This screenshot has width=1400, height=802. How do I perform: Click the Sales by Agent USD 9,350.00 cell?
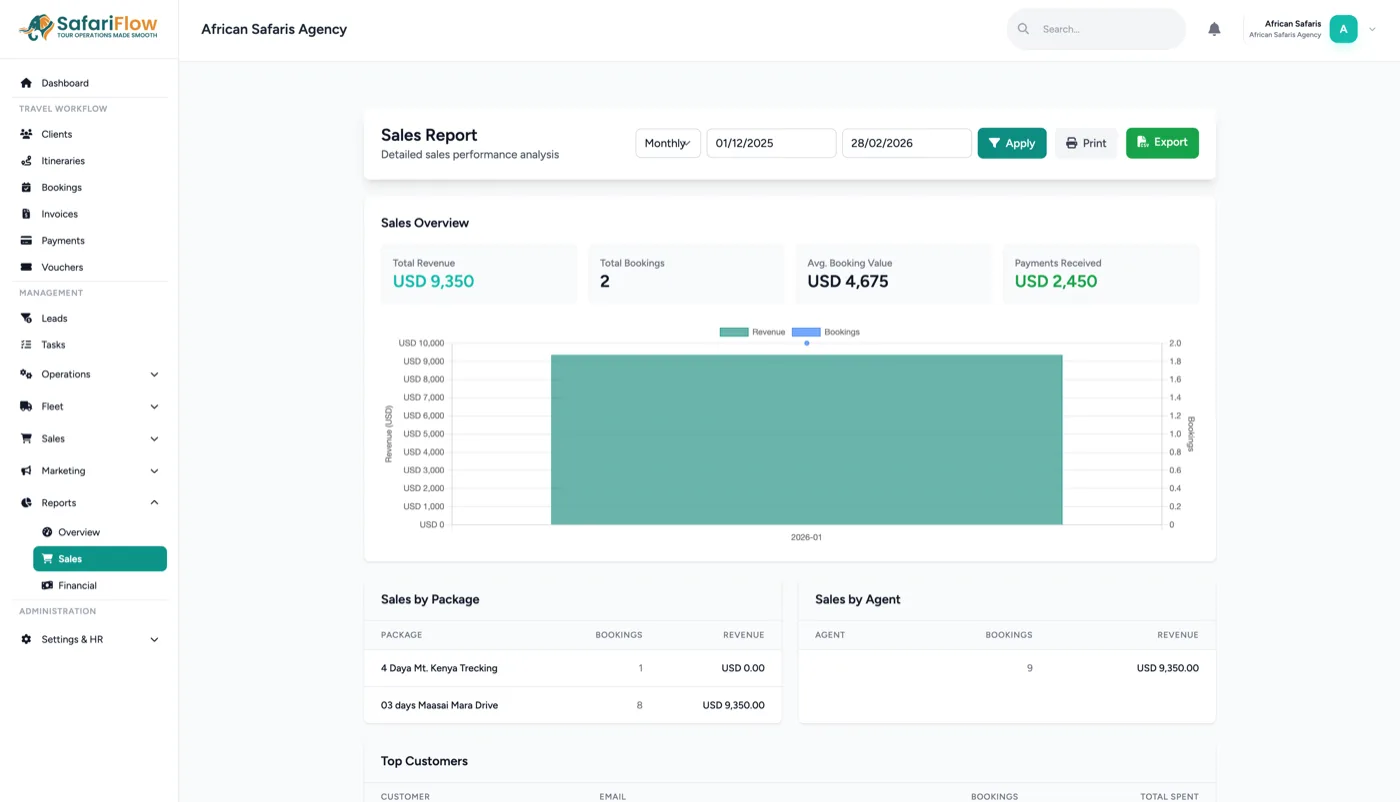pyautogui.click(x=1167, y=668)
